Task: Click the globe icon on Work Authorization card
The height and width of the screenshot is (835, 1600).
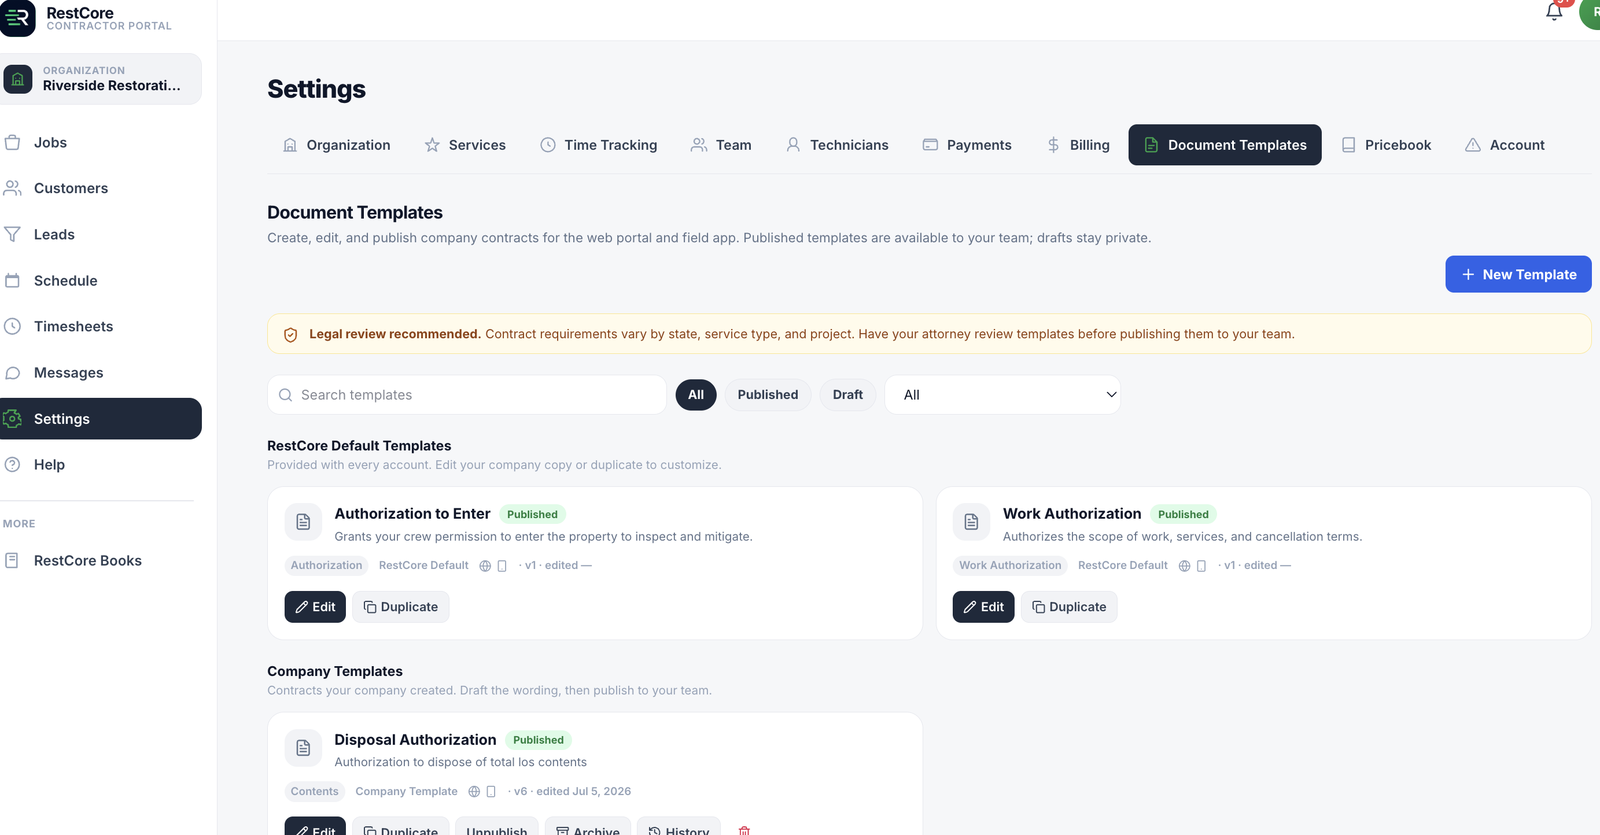Action: tap(1185, 566)
